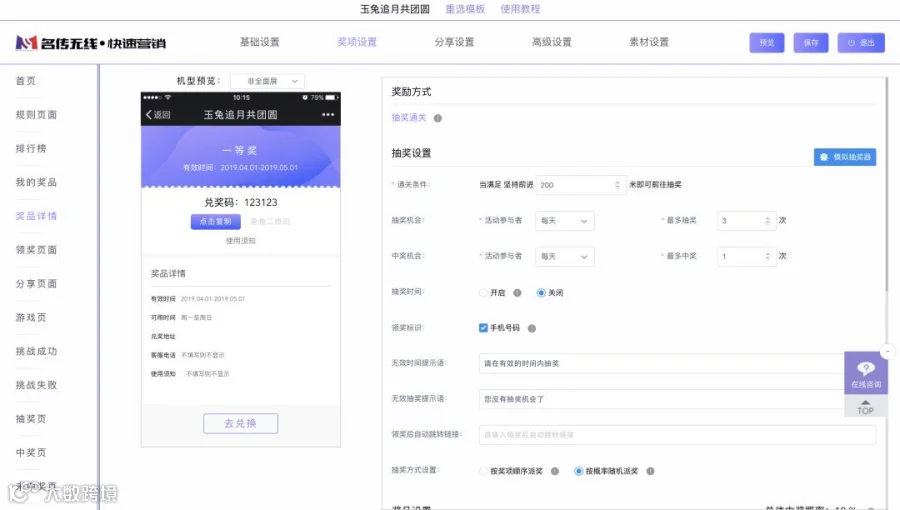The image size is (900, 510).
Task: Click the info icon beside 手机号码
Action: 532,328
